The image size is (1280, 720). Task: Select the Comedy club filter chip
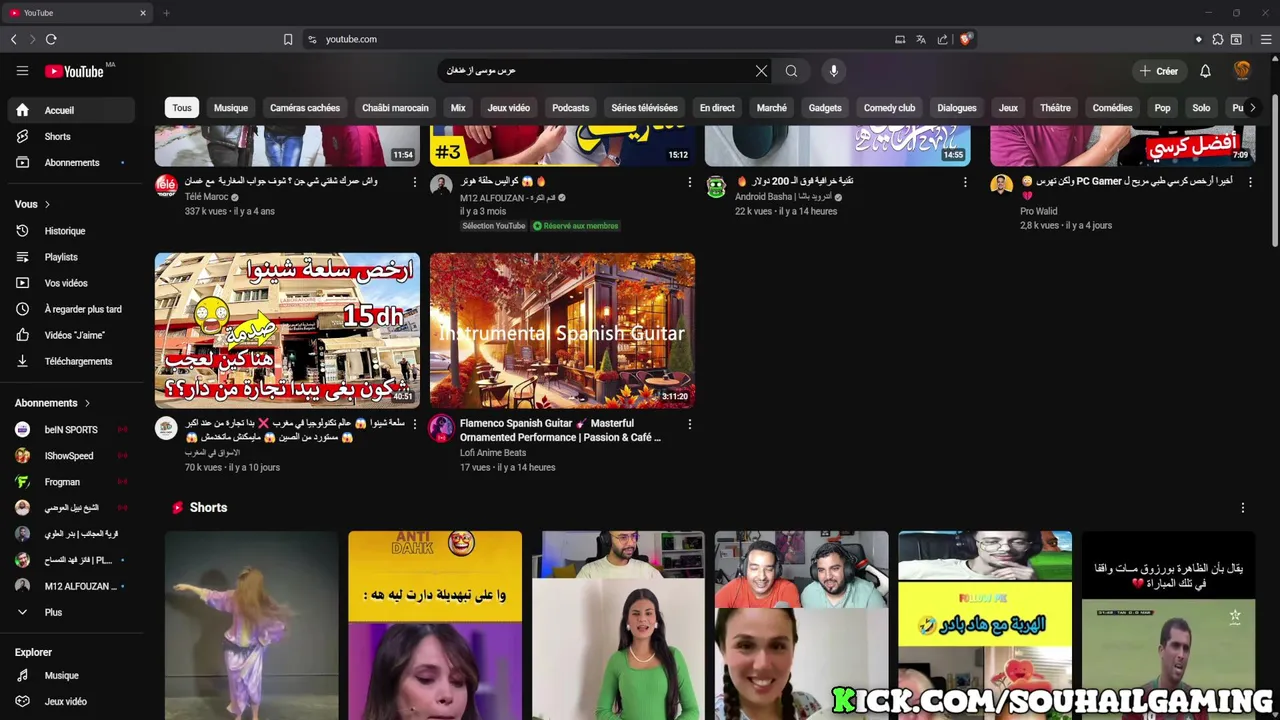click(x=890, y=108)
